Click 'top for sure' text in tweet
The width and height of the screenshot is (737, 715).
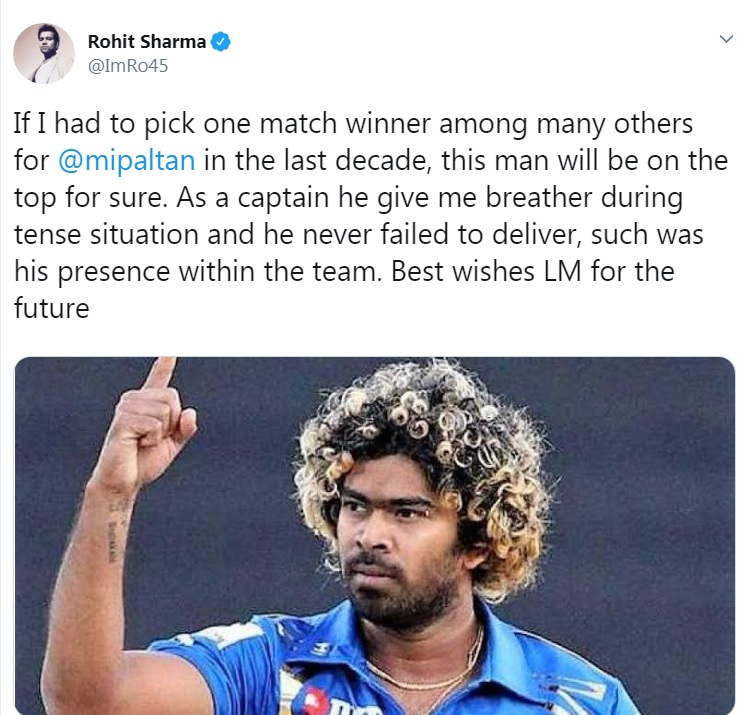90,198
